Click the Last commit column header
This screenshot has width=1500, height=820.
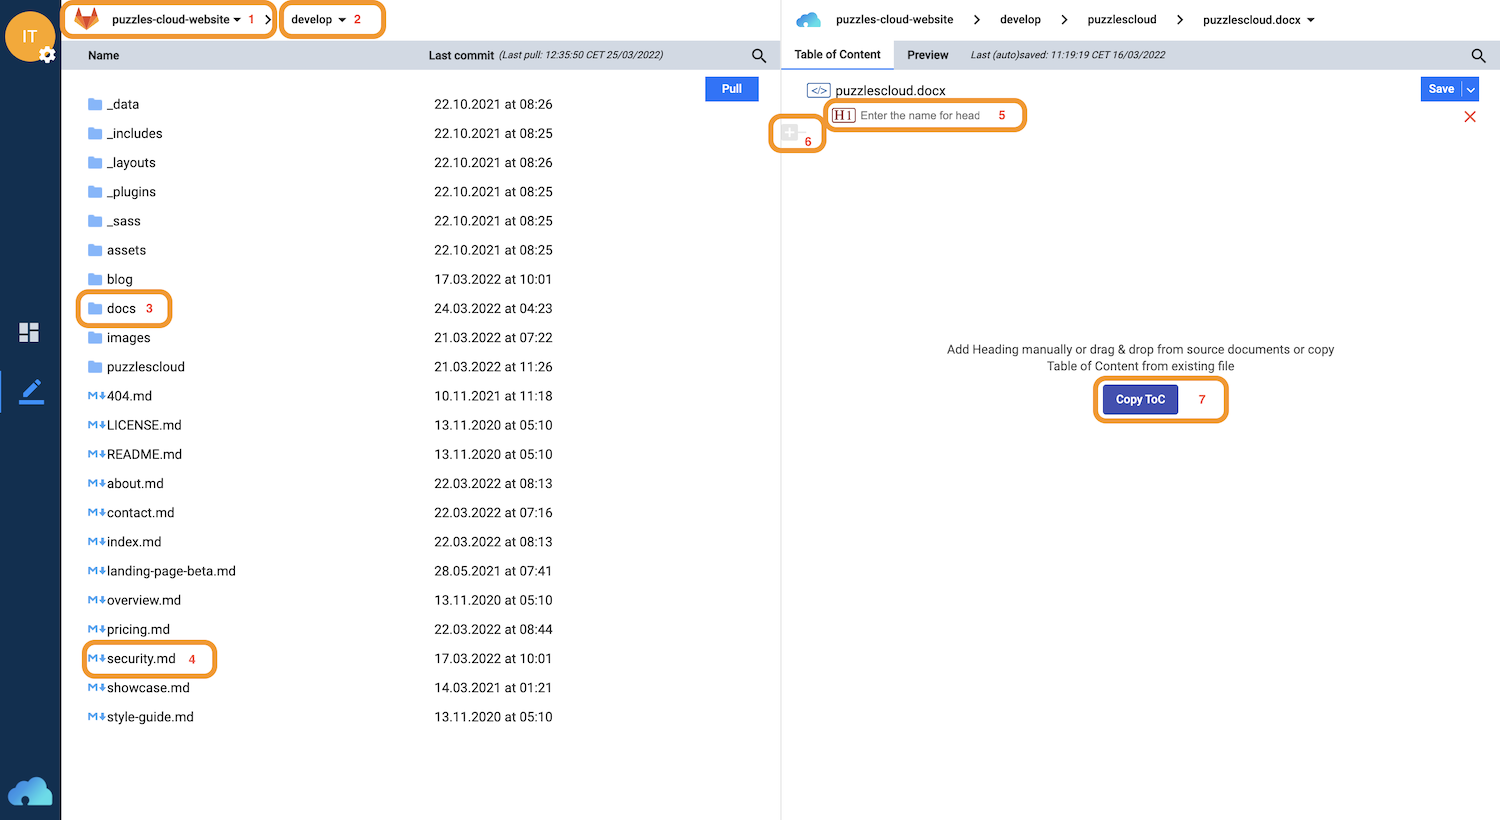pos(461,56)
